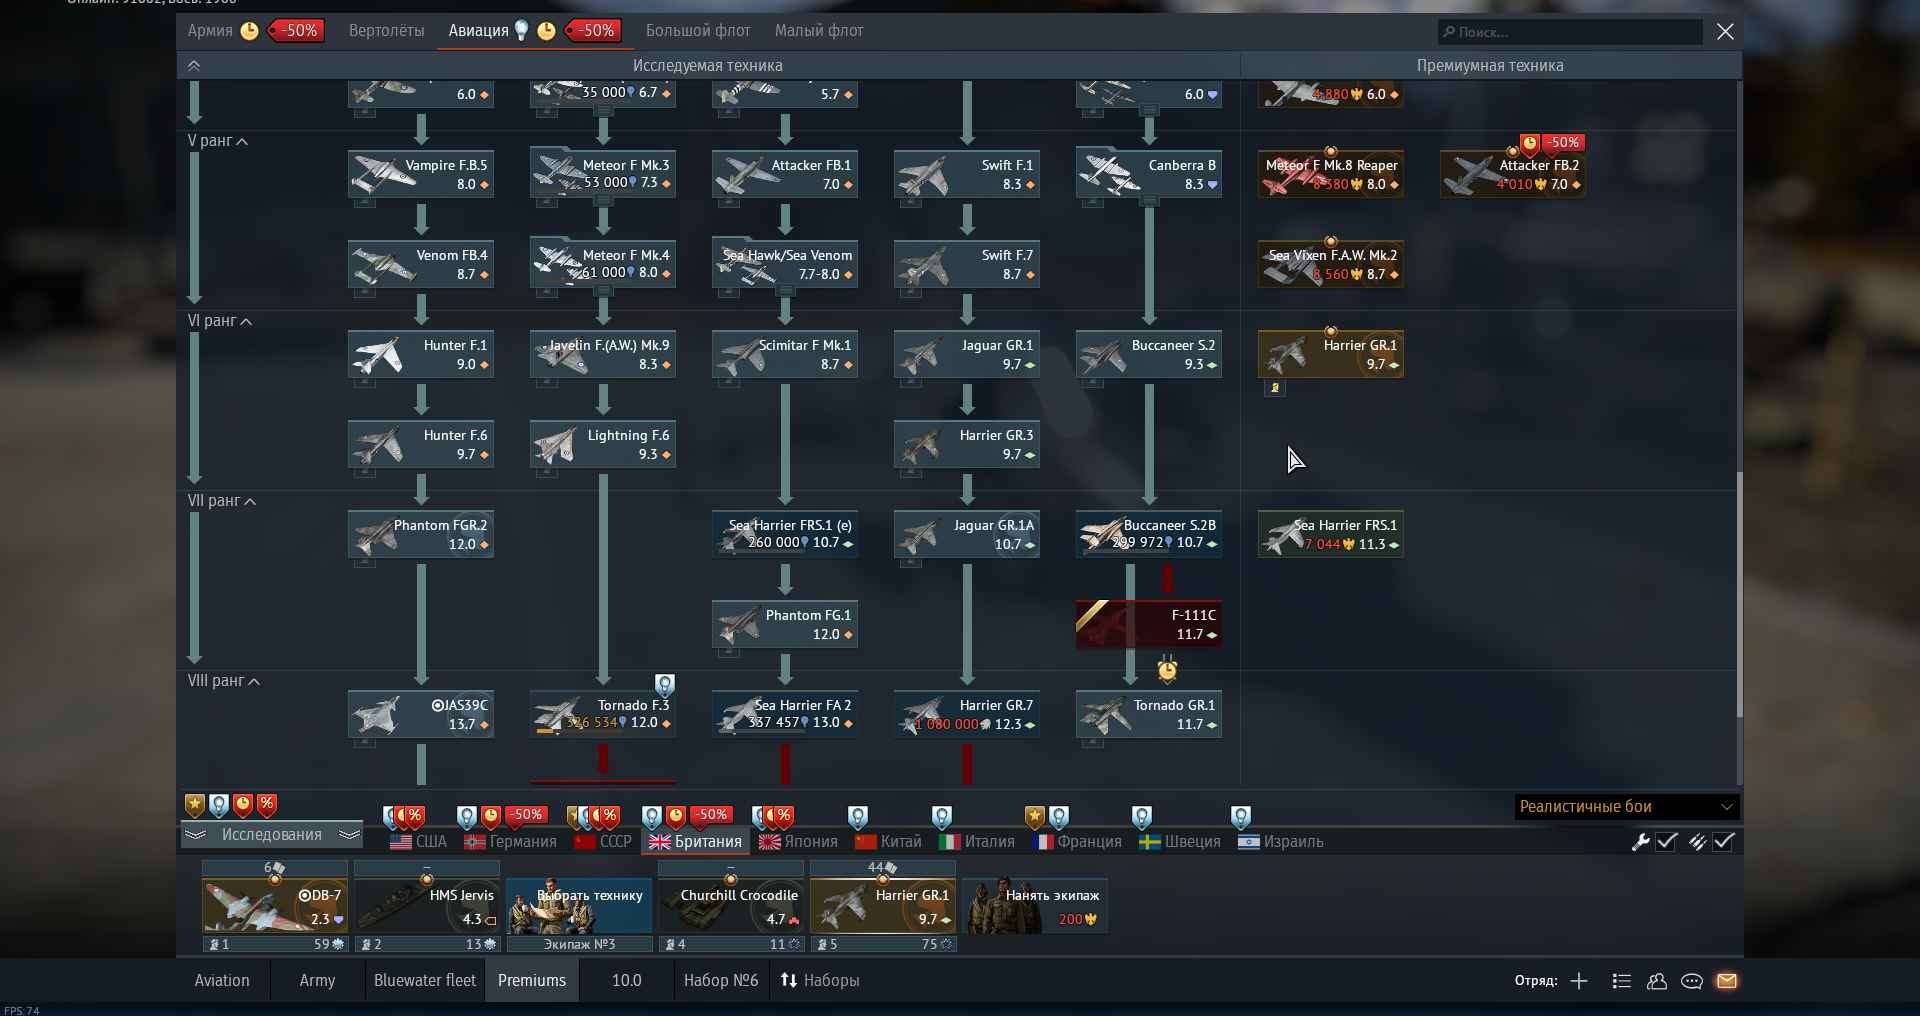Select США nation tab
The height and width of the screenshot is (1016, 1920).
point(418,842)
